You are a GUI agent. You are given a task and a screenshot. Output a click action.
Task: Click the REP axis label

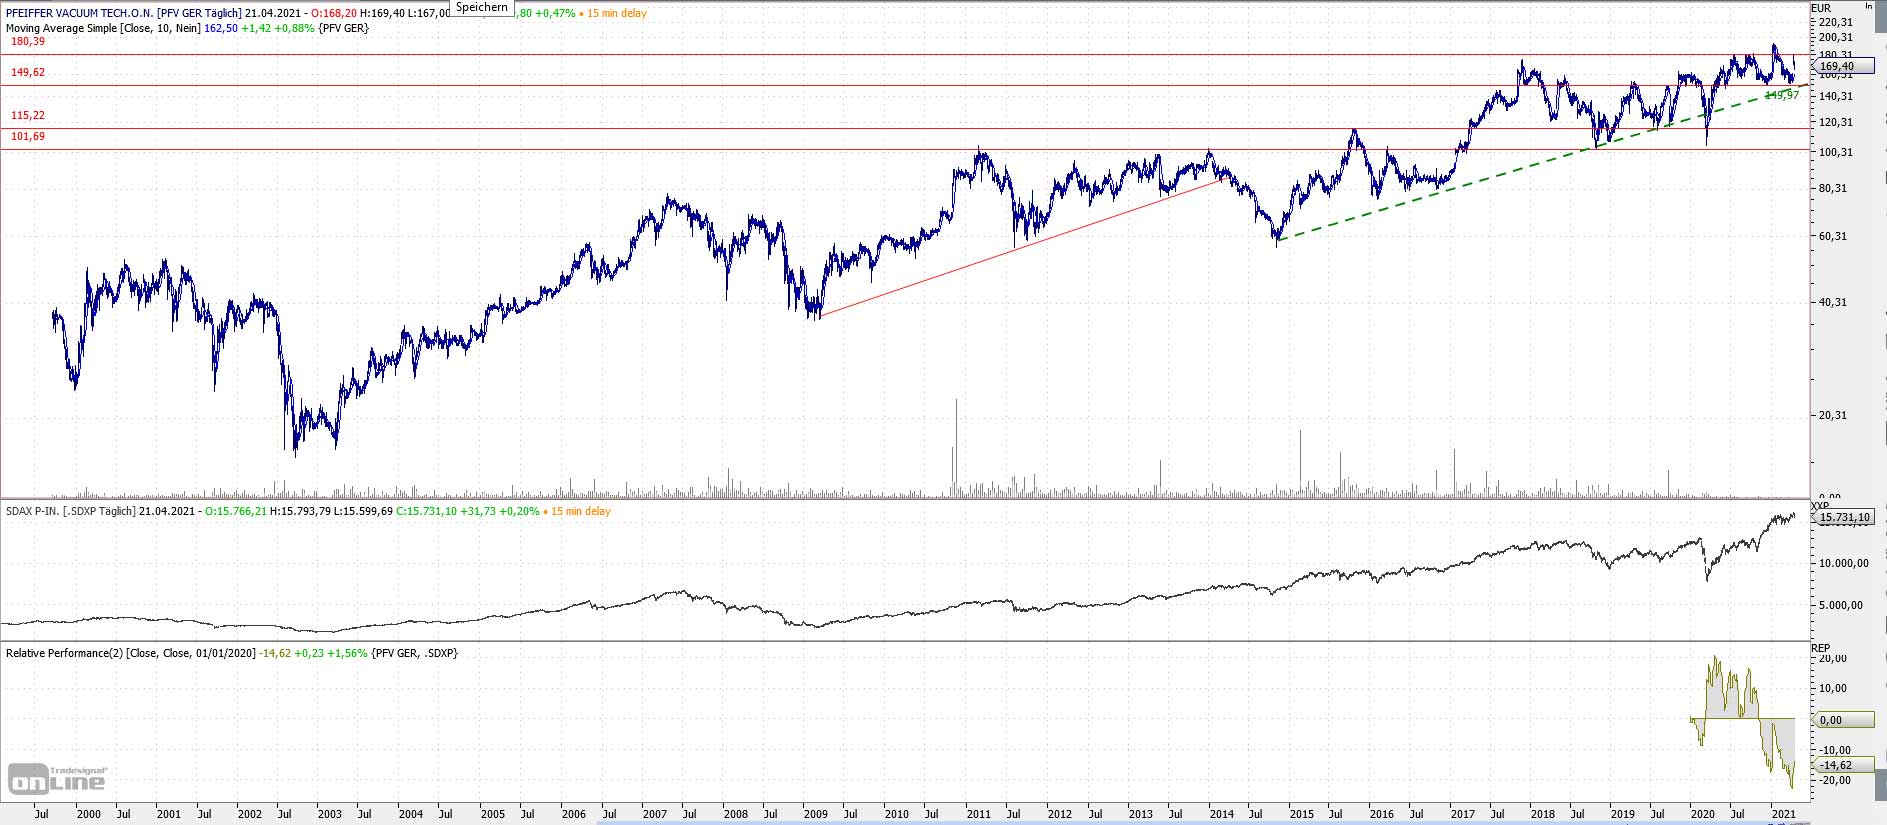(x=1821, y=648)
